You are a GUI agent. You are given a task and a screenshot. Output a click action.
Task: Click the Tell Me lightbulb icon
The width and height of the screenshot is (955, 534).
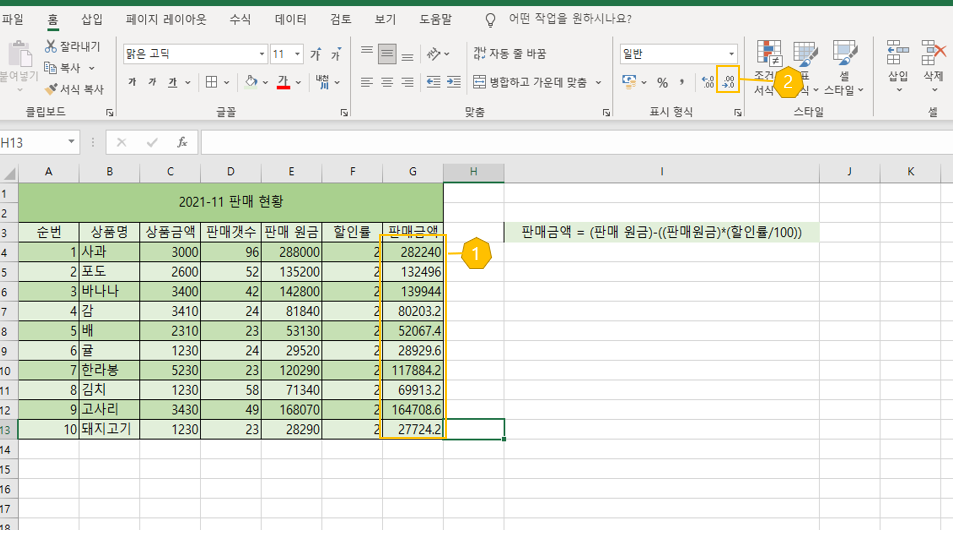click(x=490, y=20)
